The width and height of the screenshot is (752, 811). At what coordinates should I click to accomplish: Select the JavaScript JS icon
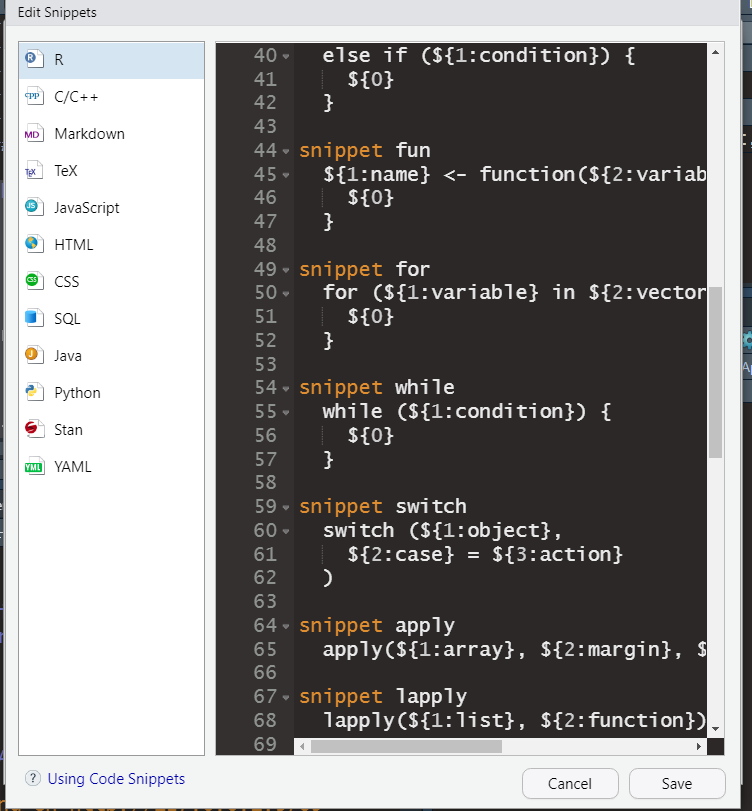coord(34,207)
